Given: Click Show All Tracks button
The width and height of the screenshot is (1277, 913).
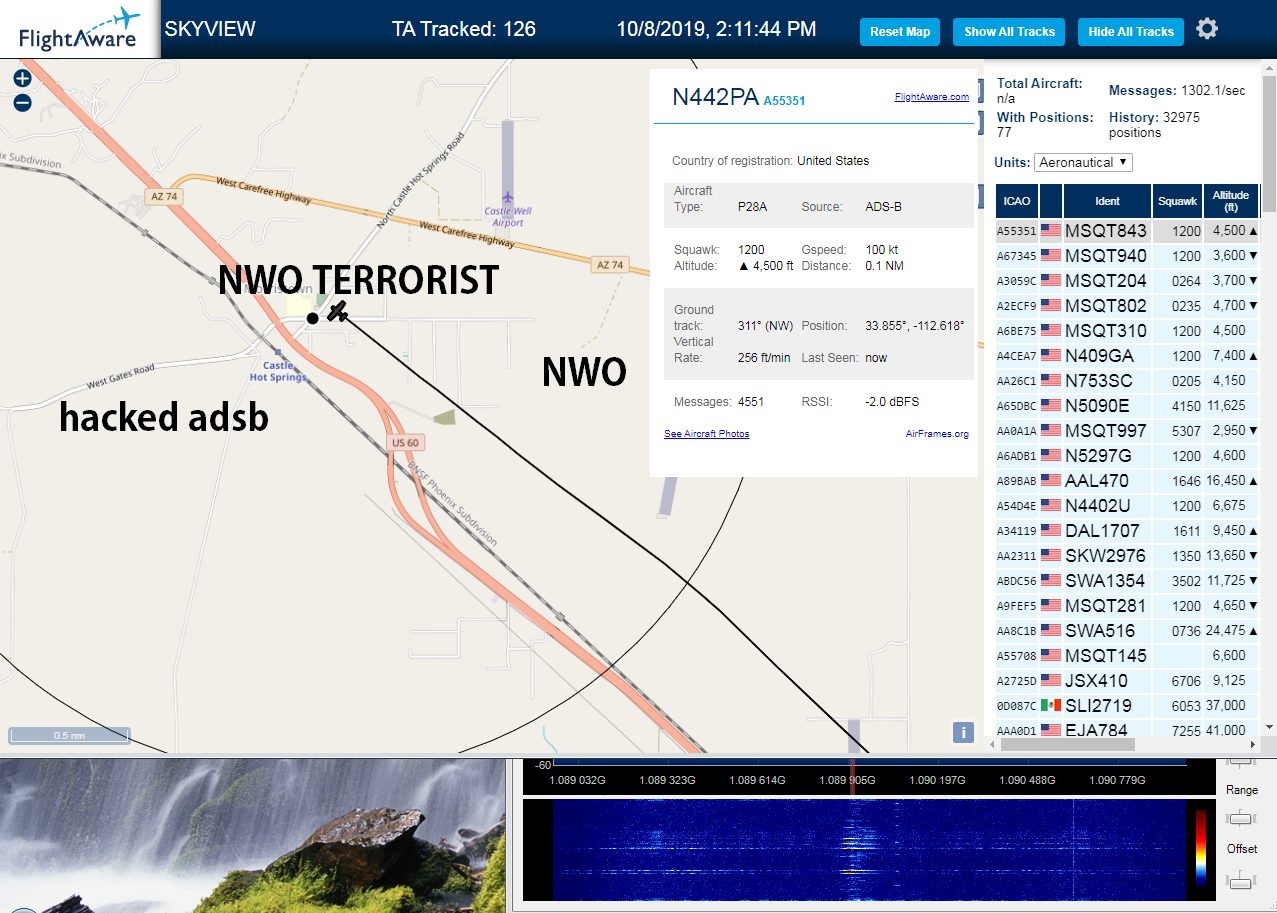Looking at the screenshot, I should pos(1010,32).
